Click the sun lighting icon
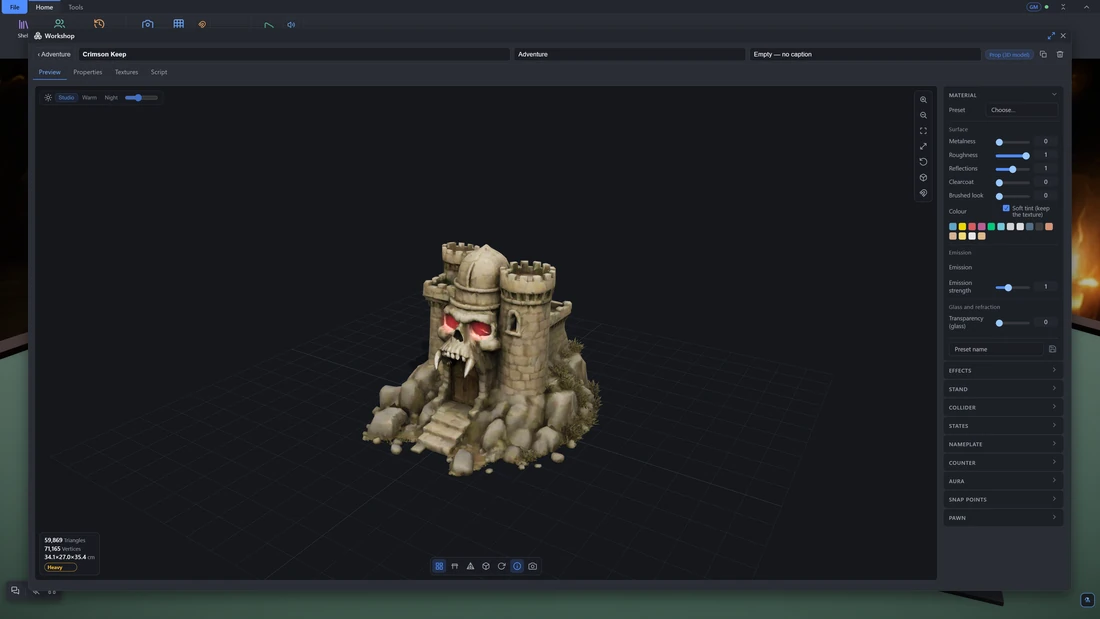This screenshot has width=1100, height=619. point(48,98)
